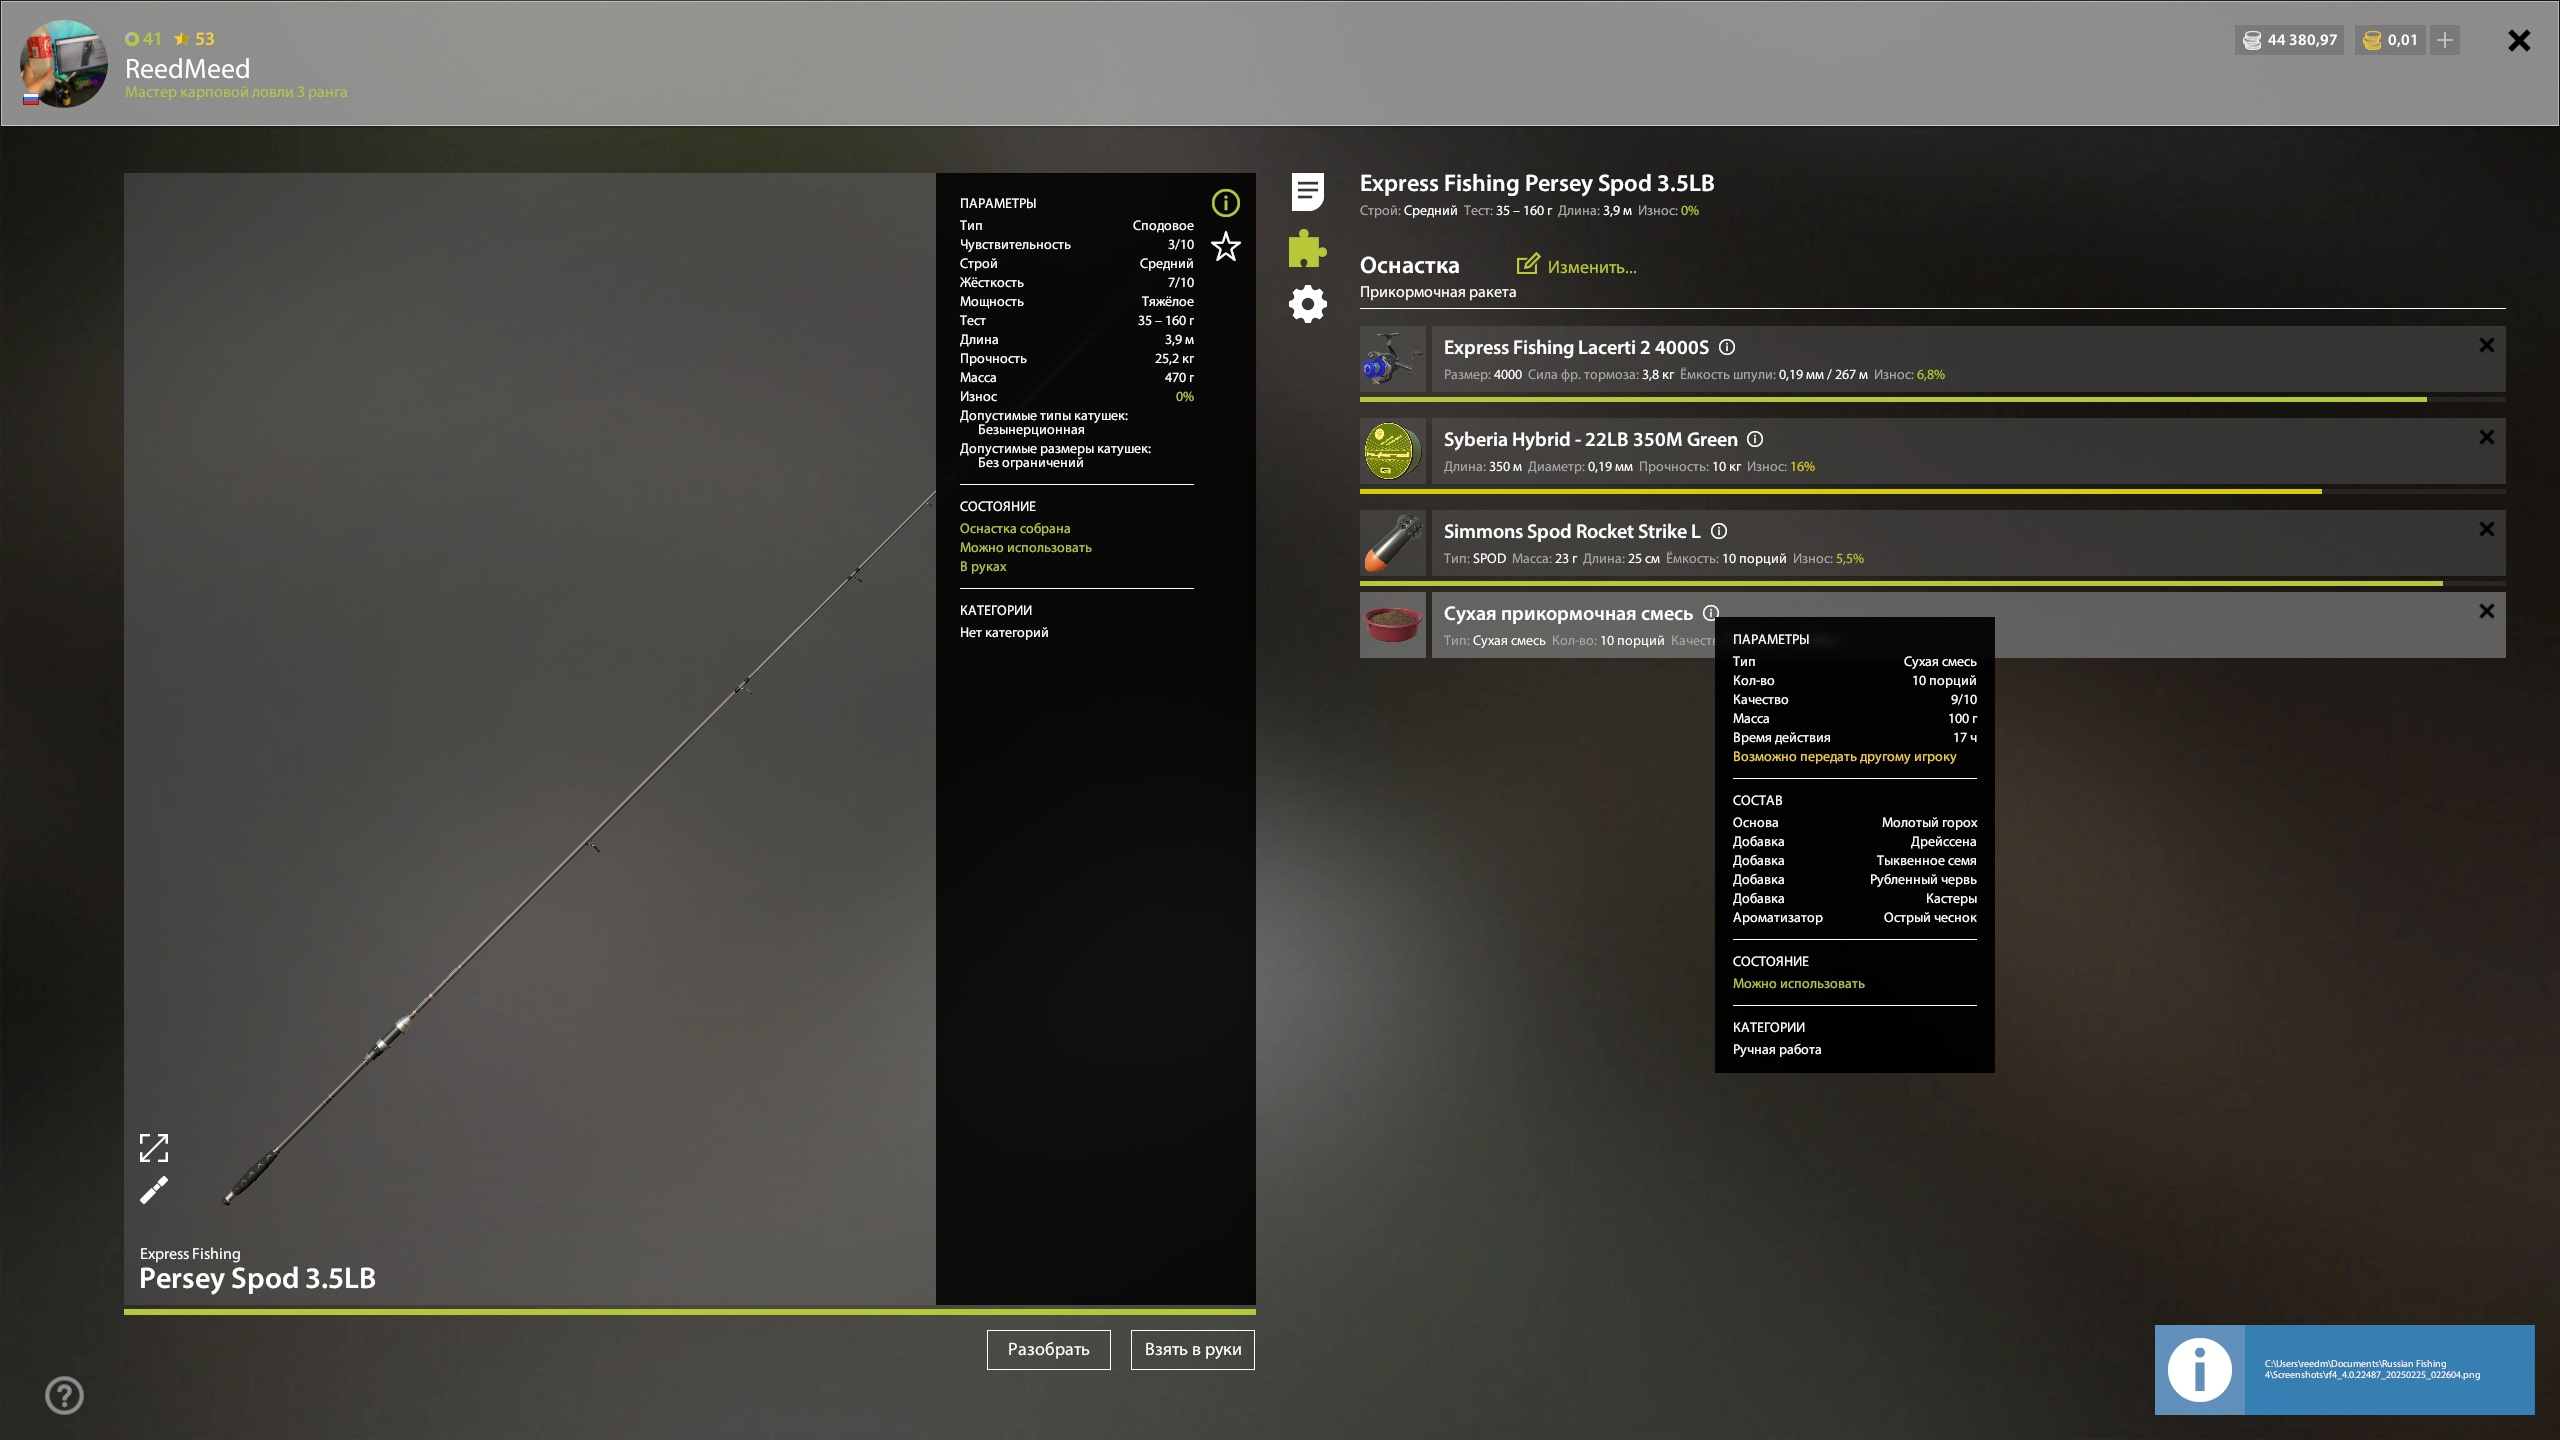The height and width of the screenshot is (1440, 2560).
Task: Click the star rating 53 indicator
Action: click(194, 39)
